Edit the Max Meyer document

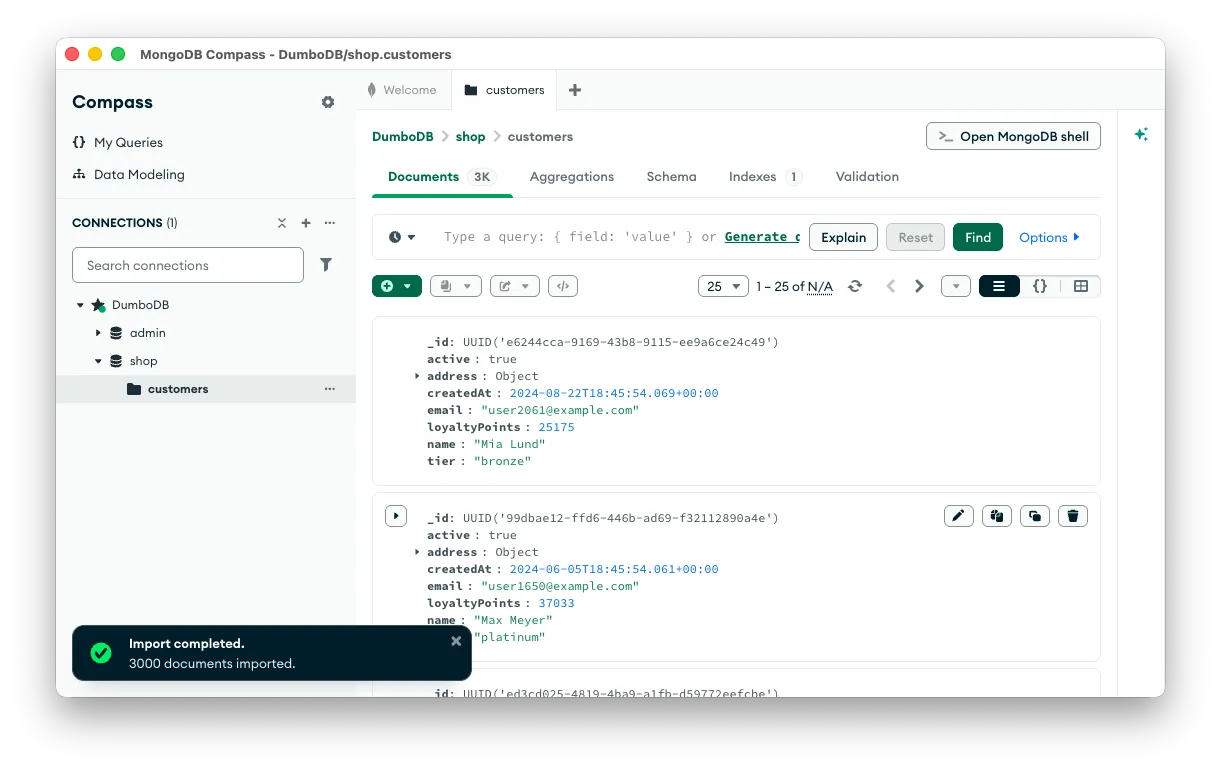(x=959, y=516)
